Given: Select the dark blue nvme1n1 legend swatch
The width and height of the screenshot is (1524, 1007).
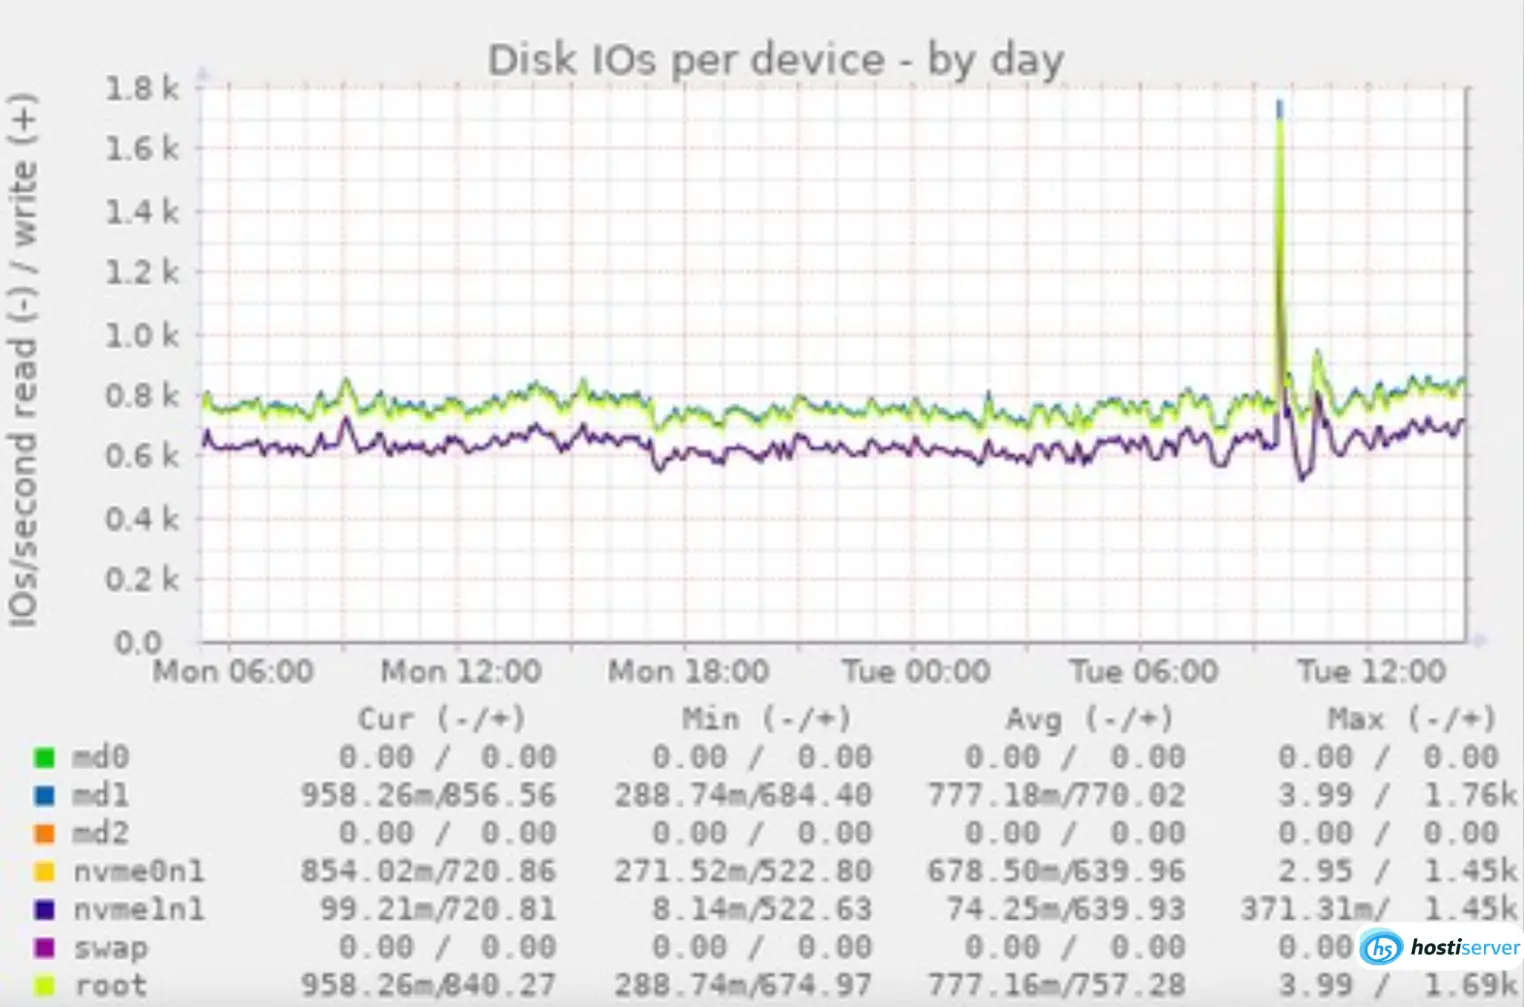Looking at the screenshot, I should 44,909.
